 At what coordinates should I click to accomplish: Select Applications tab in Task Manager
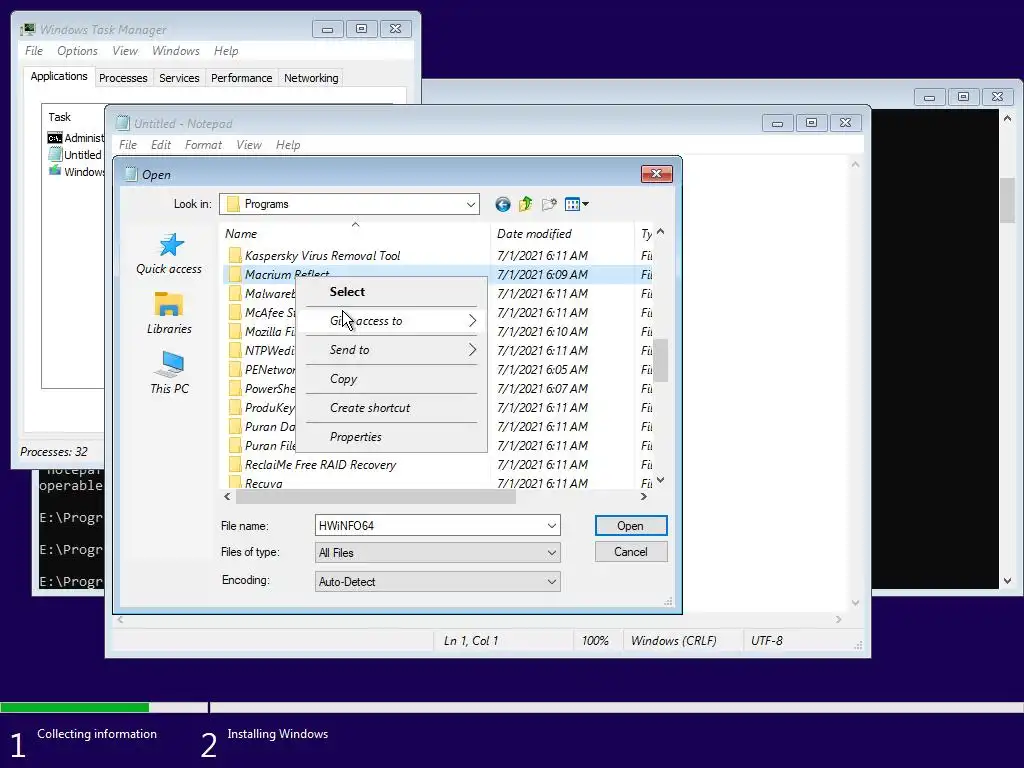tap(59, 76)
